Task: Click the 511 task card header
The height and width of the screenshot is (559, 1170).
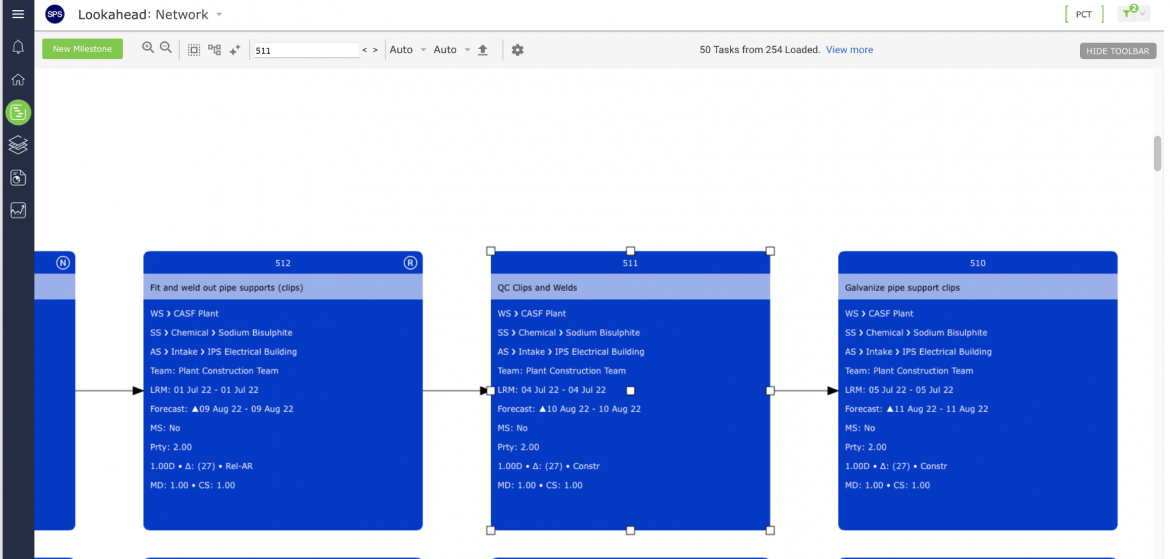Action: coord(631,263)
